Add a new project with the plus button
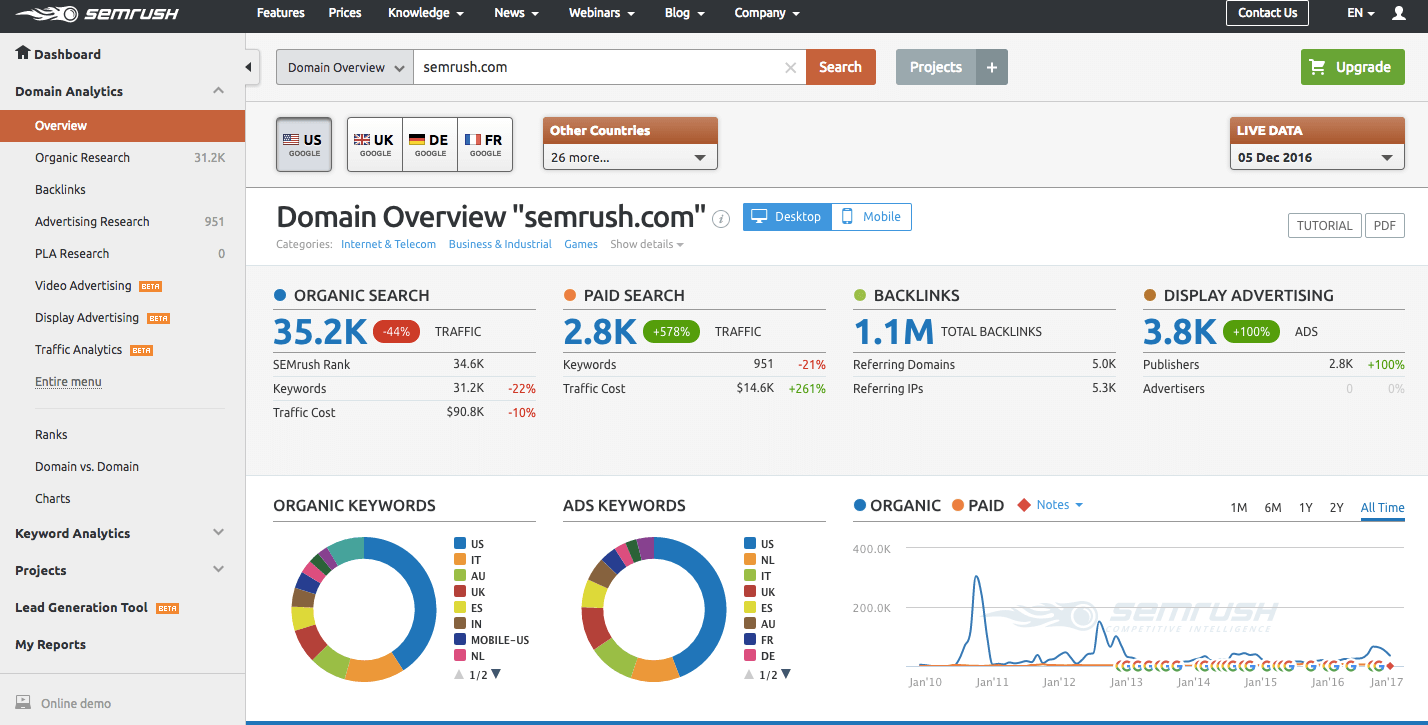The image size is (1428, 725). (992, 67)
